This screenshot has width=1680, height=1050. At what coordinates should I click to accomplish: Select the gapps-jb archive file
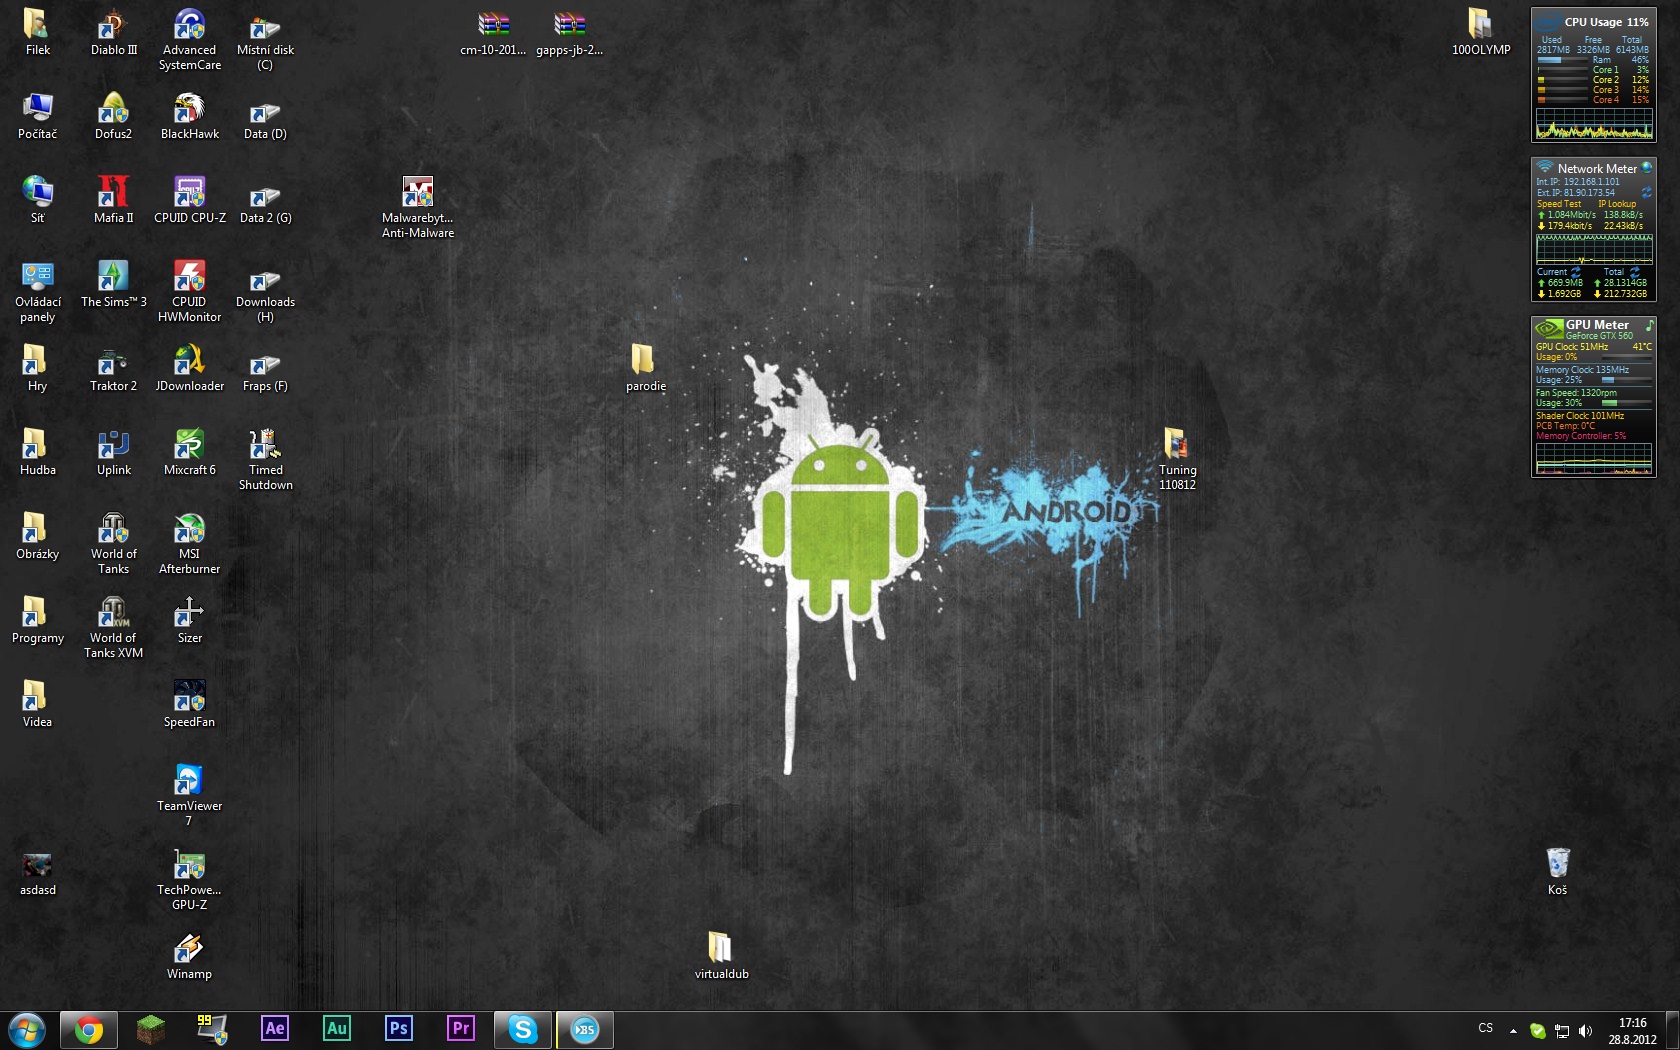570,32
